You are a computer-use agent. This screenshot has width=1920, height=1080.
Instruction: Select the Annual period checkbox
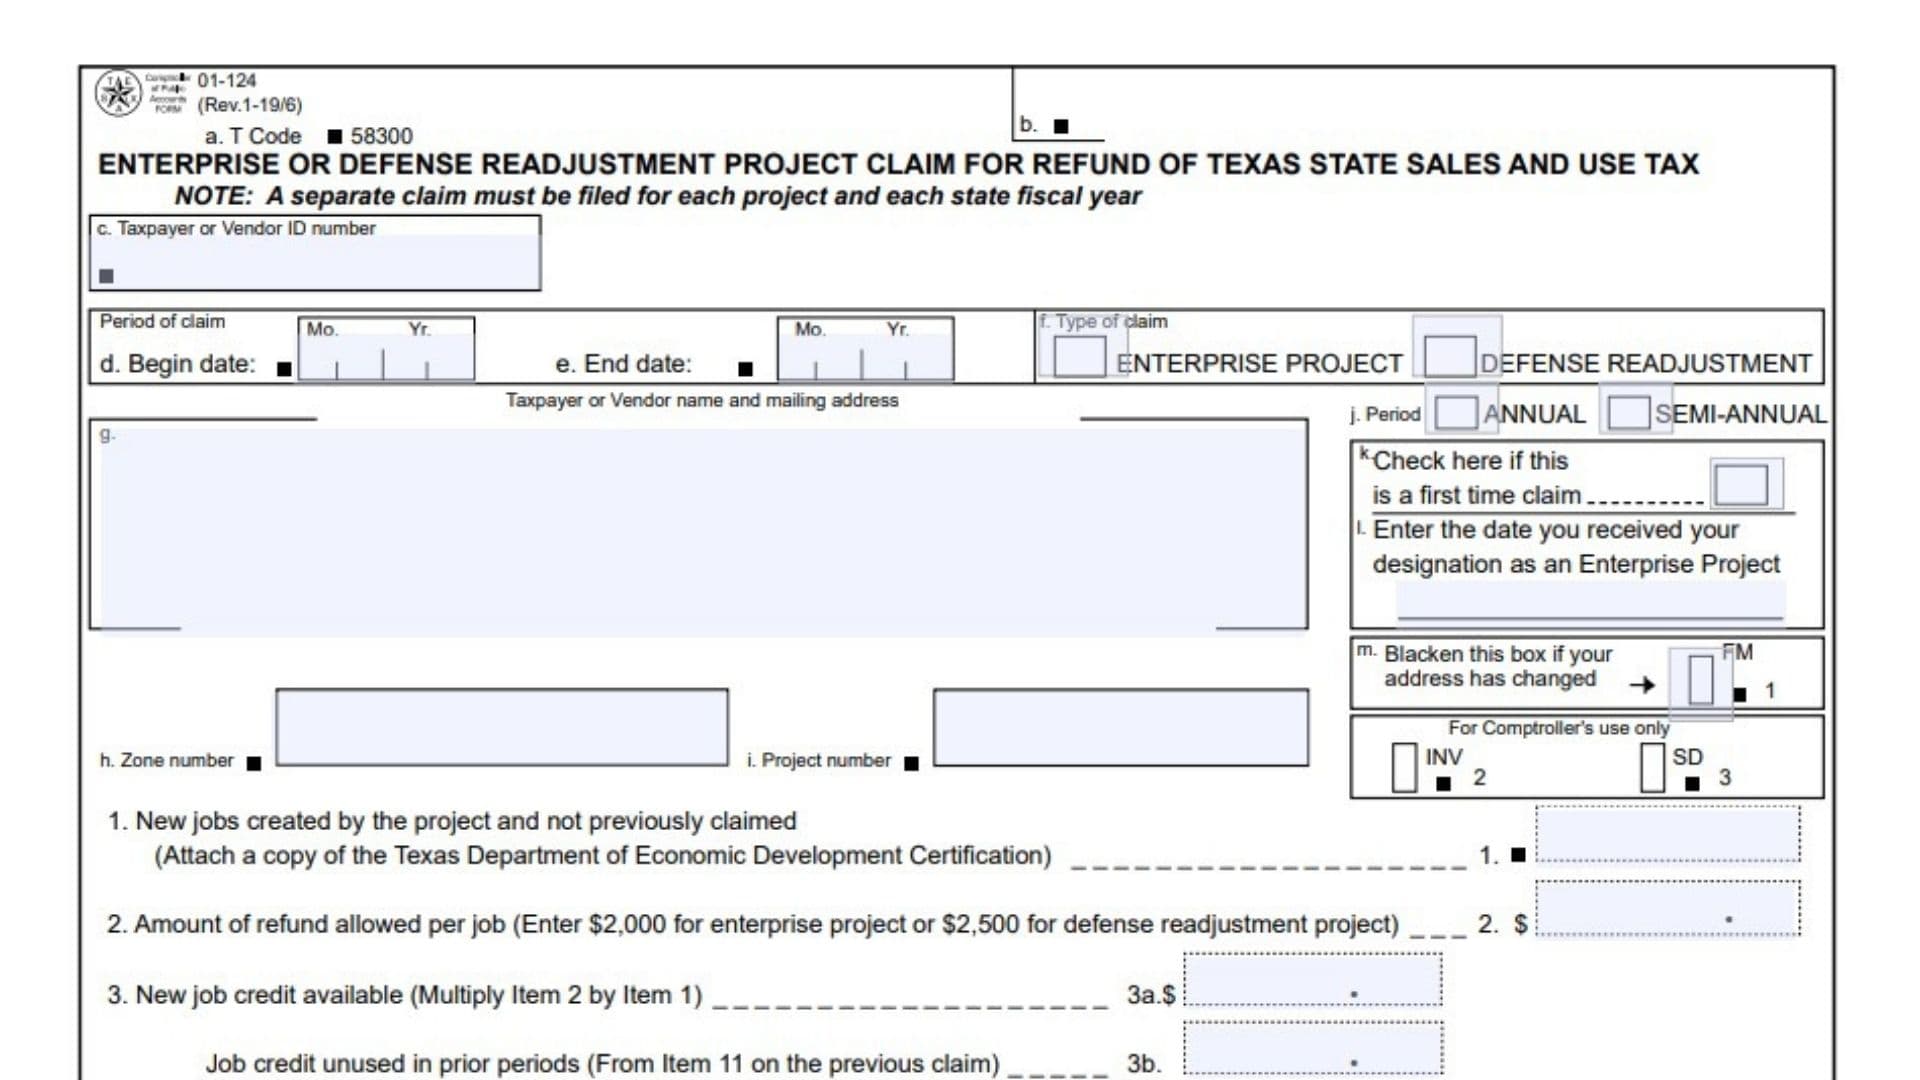[x=1455, y=412]
